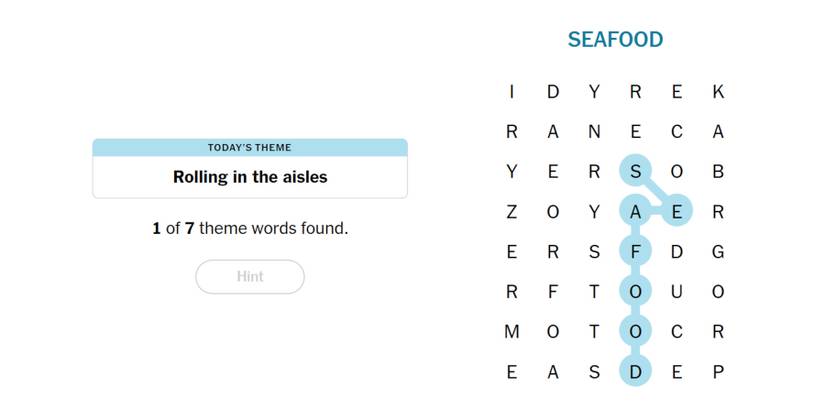Click the highlighted A of SEAFOOD
Viewport: 825px width, 413px height.
[x=635, y=212]
